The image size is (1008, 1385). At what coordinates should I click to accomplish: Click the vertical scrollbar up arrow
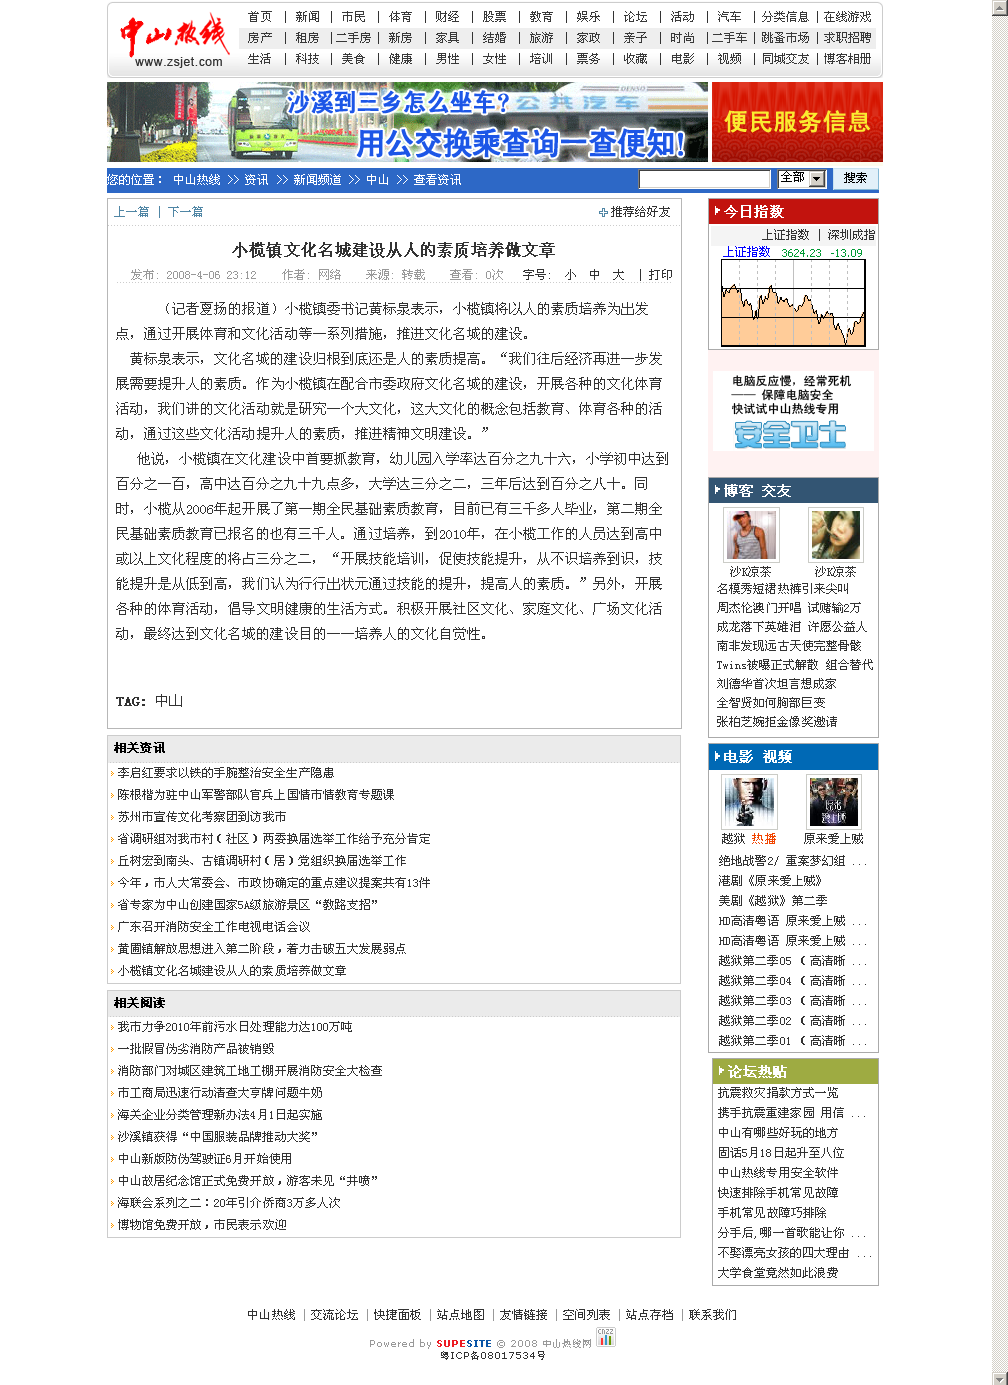tap(999, 8)
